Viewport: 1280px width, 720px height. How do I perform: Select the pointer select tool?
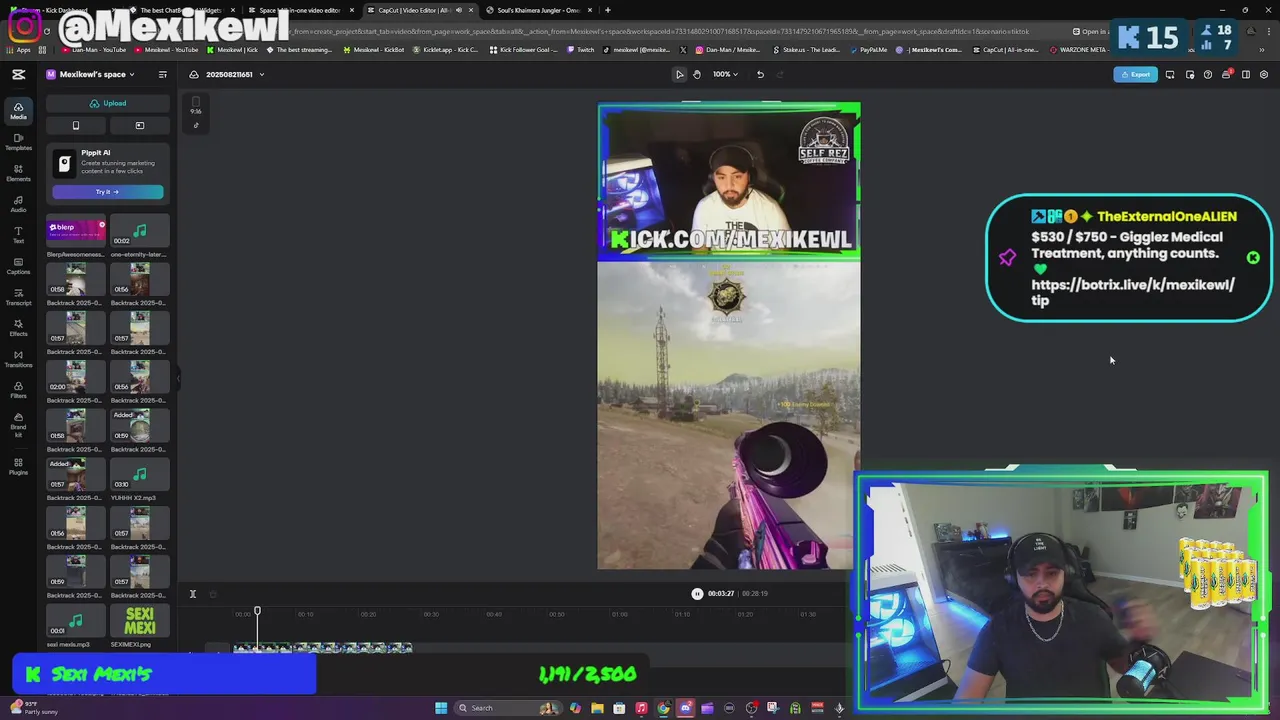[x=680, y=74]
